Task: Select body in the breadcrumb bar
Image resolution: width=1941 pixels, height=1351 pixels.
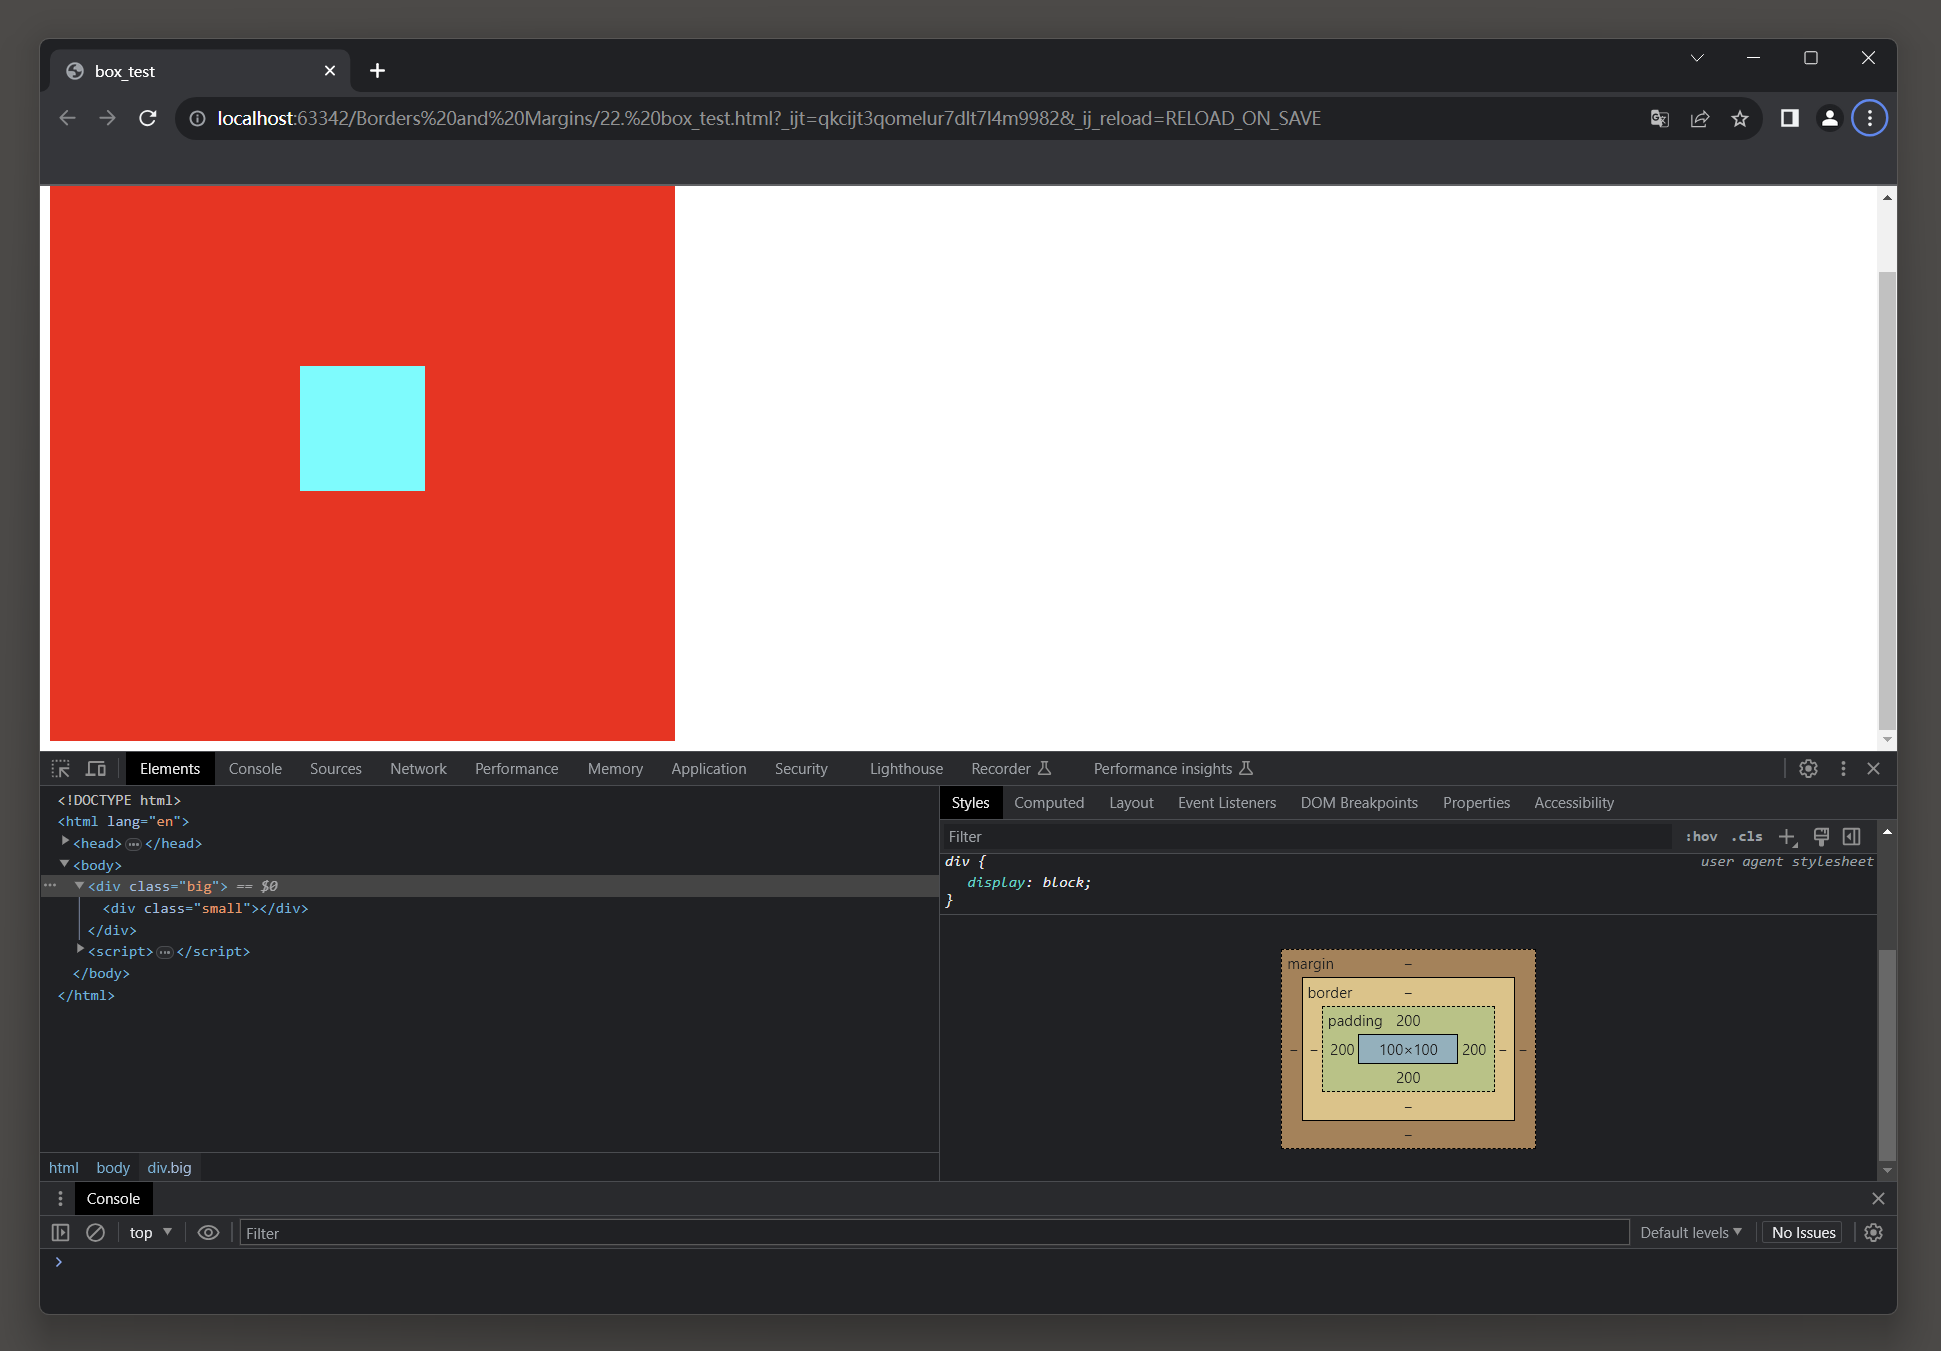Action: click(x=113, y=1167)
